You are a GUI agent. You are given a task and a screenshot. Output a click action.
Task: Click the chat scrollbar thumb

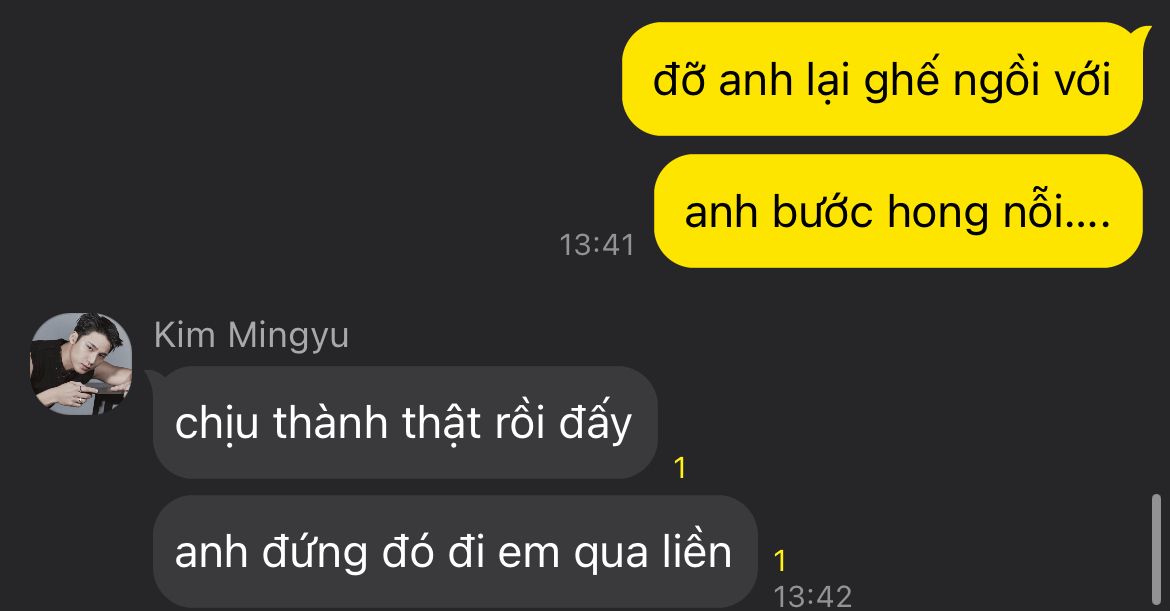1156,551
